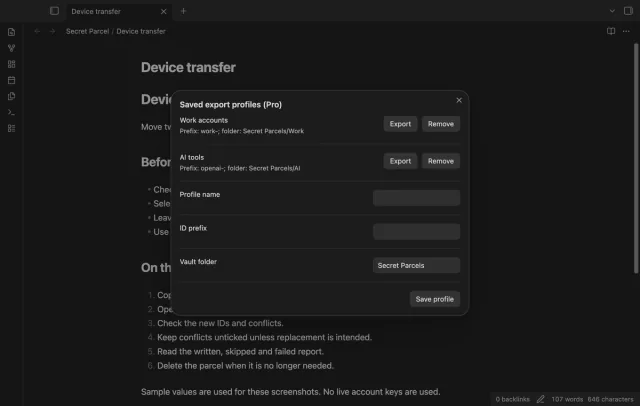Open tab list dropdown chevron
Viewport: 640px width, 406px height.
coord(612,11)
